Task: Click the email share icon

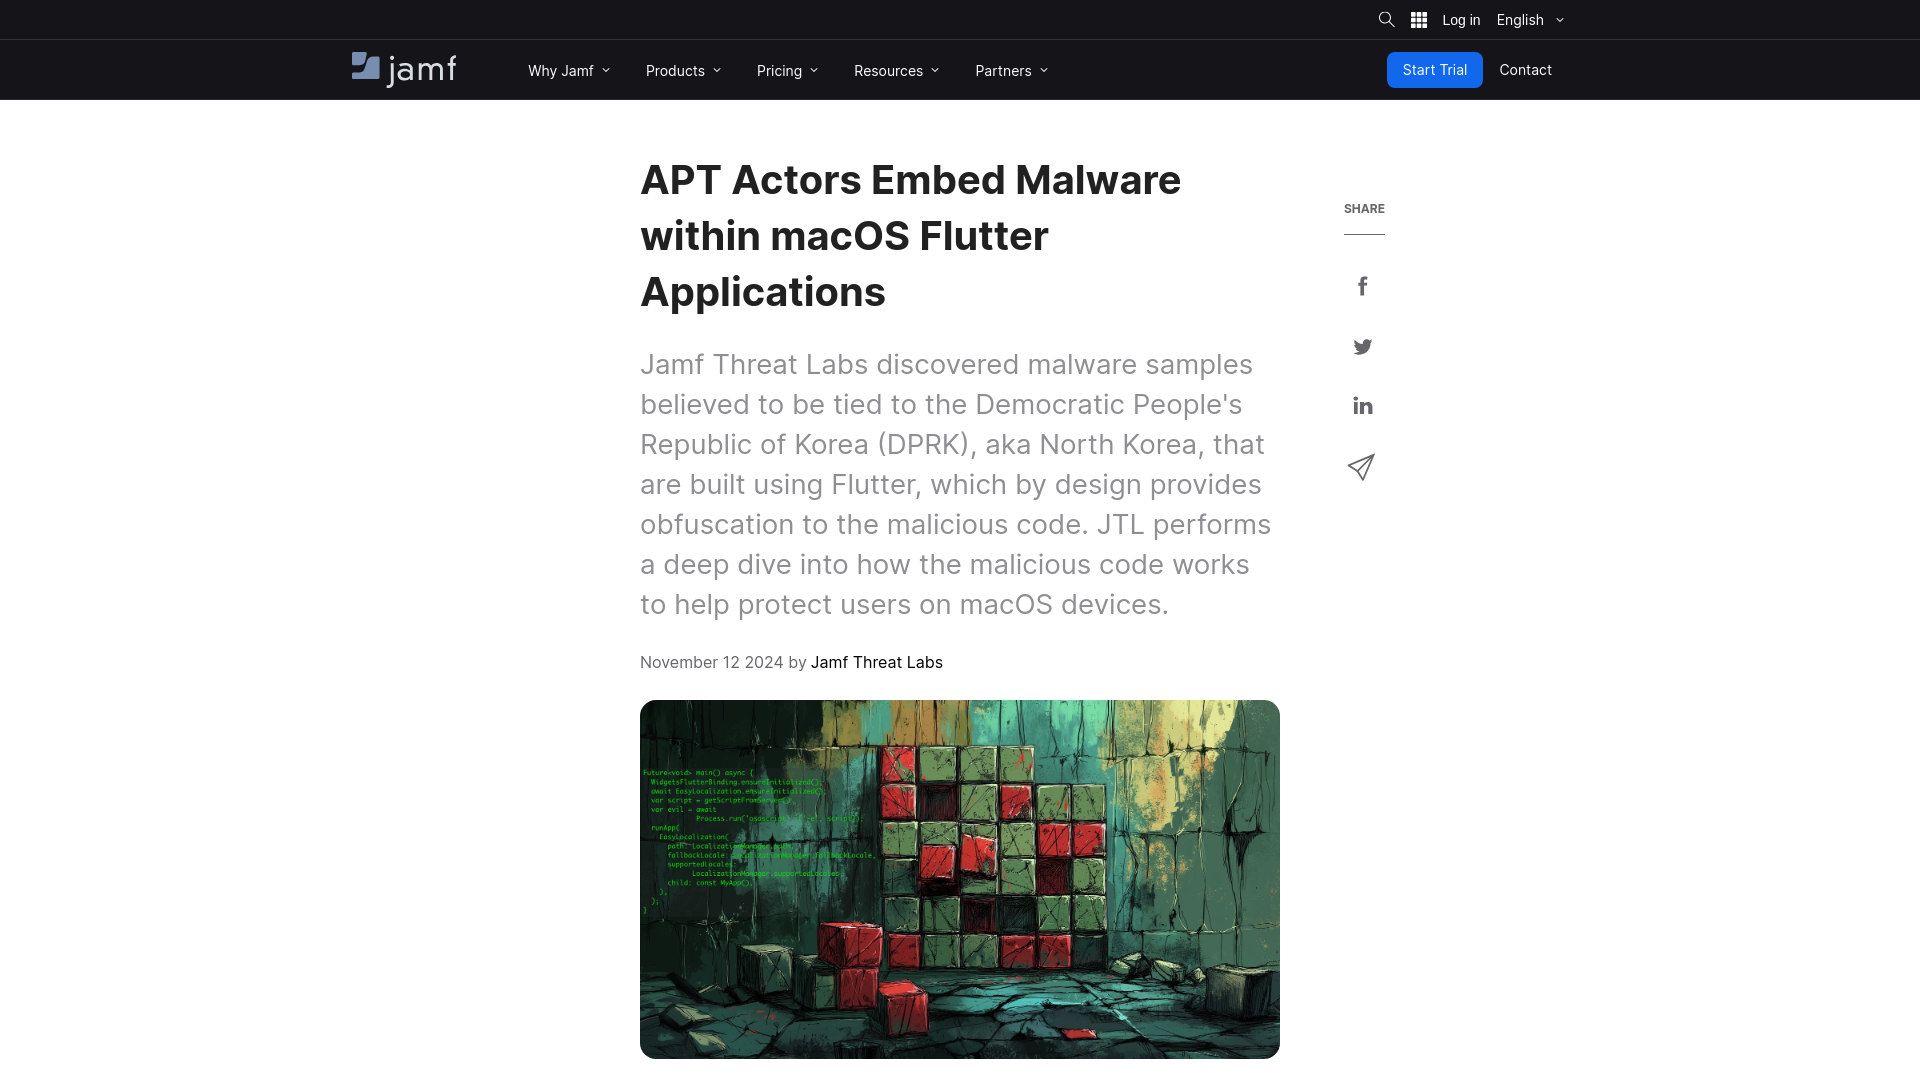Action: 1362,465
